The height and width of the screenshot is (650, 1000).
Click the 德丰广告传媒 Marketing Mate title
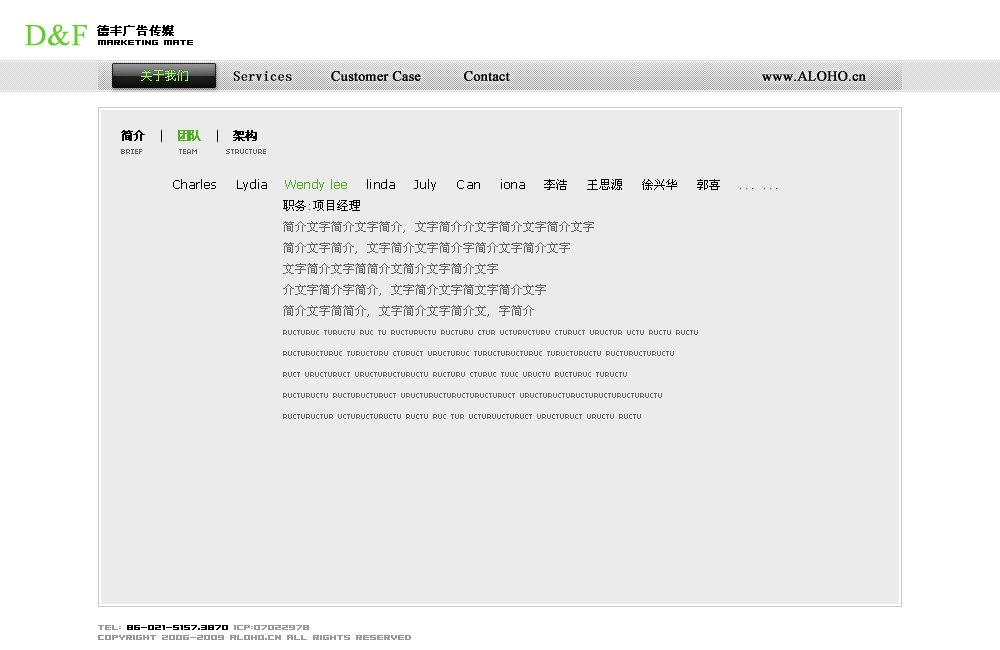[x=145, y=35]
